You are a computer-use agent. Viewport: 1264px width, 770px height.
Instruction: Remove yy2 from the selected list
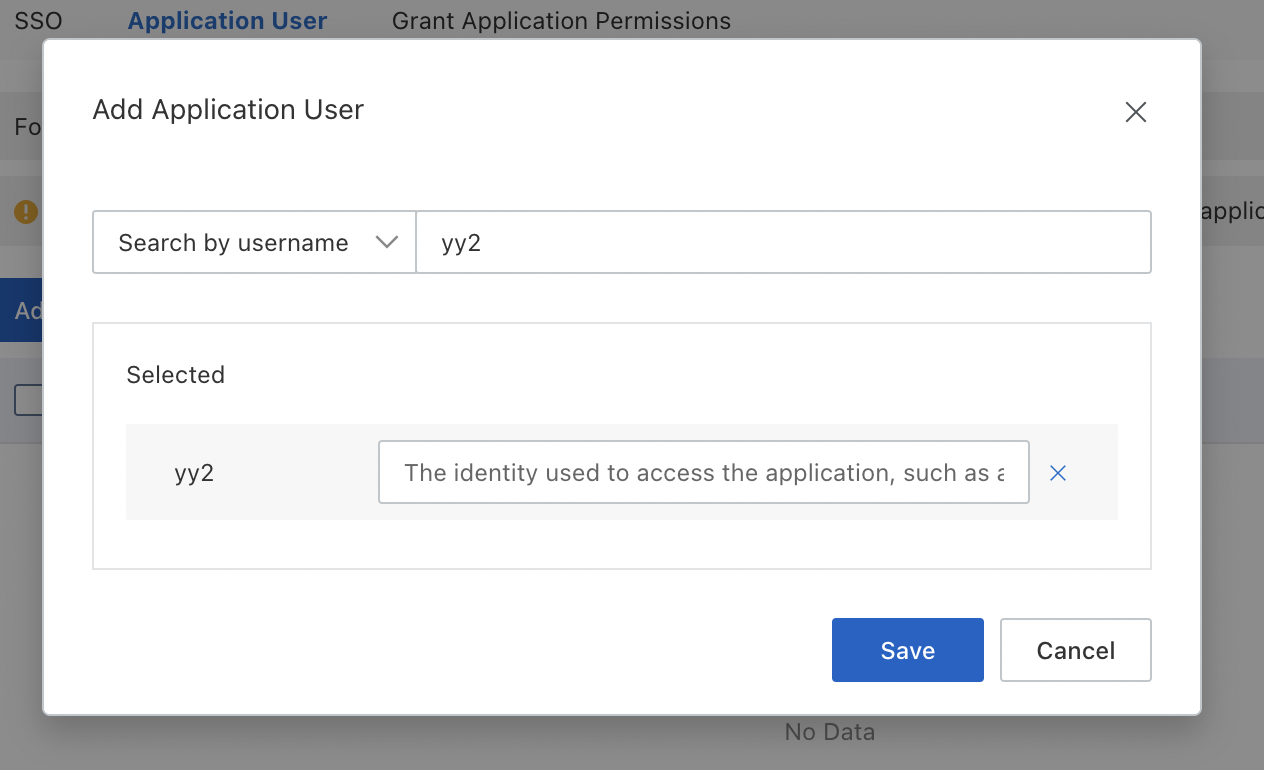1058,473
